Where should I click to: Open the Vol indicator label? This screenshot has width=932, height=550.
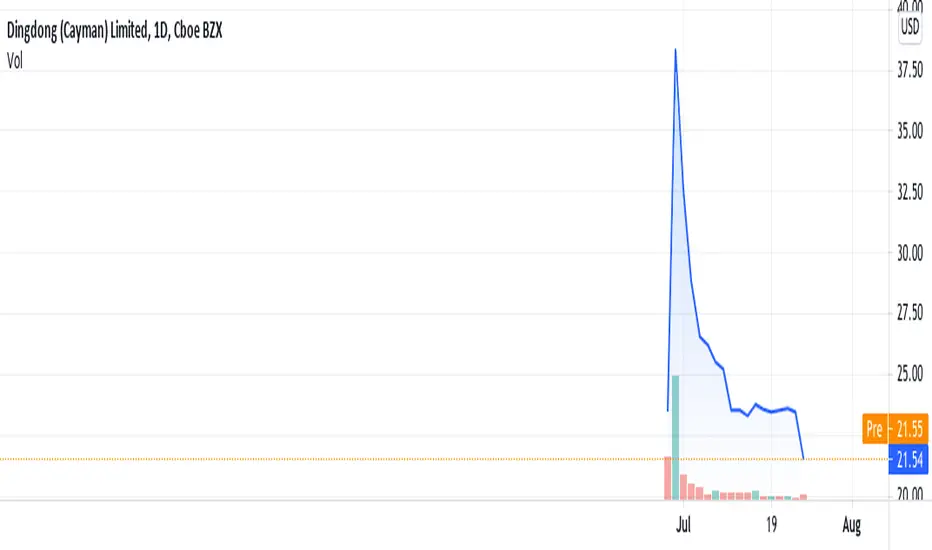click(x=15, y=61)
